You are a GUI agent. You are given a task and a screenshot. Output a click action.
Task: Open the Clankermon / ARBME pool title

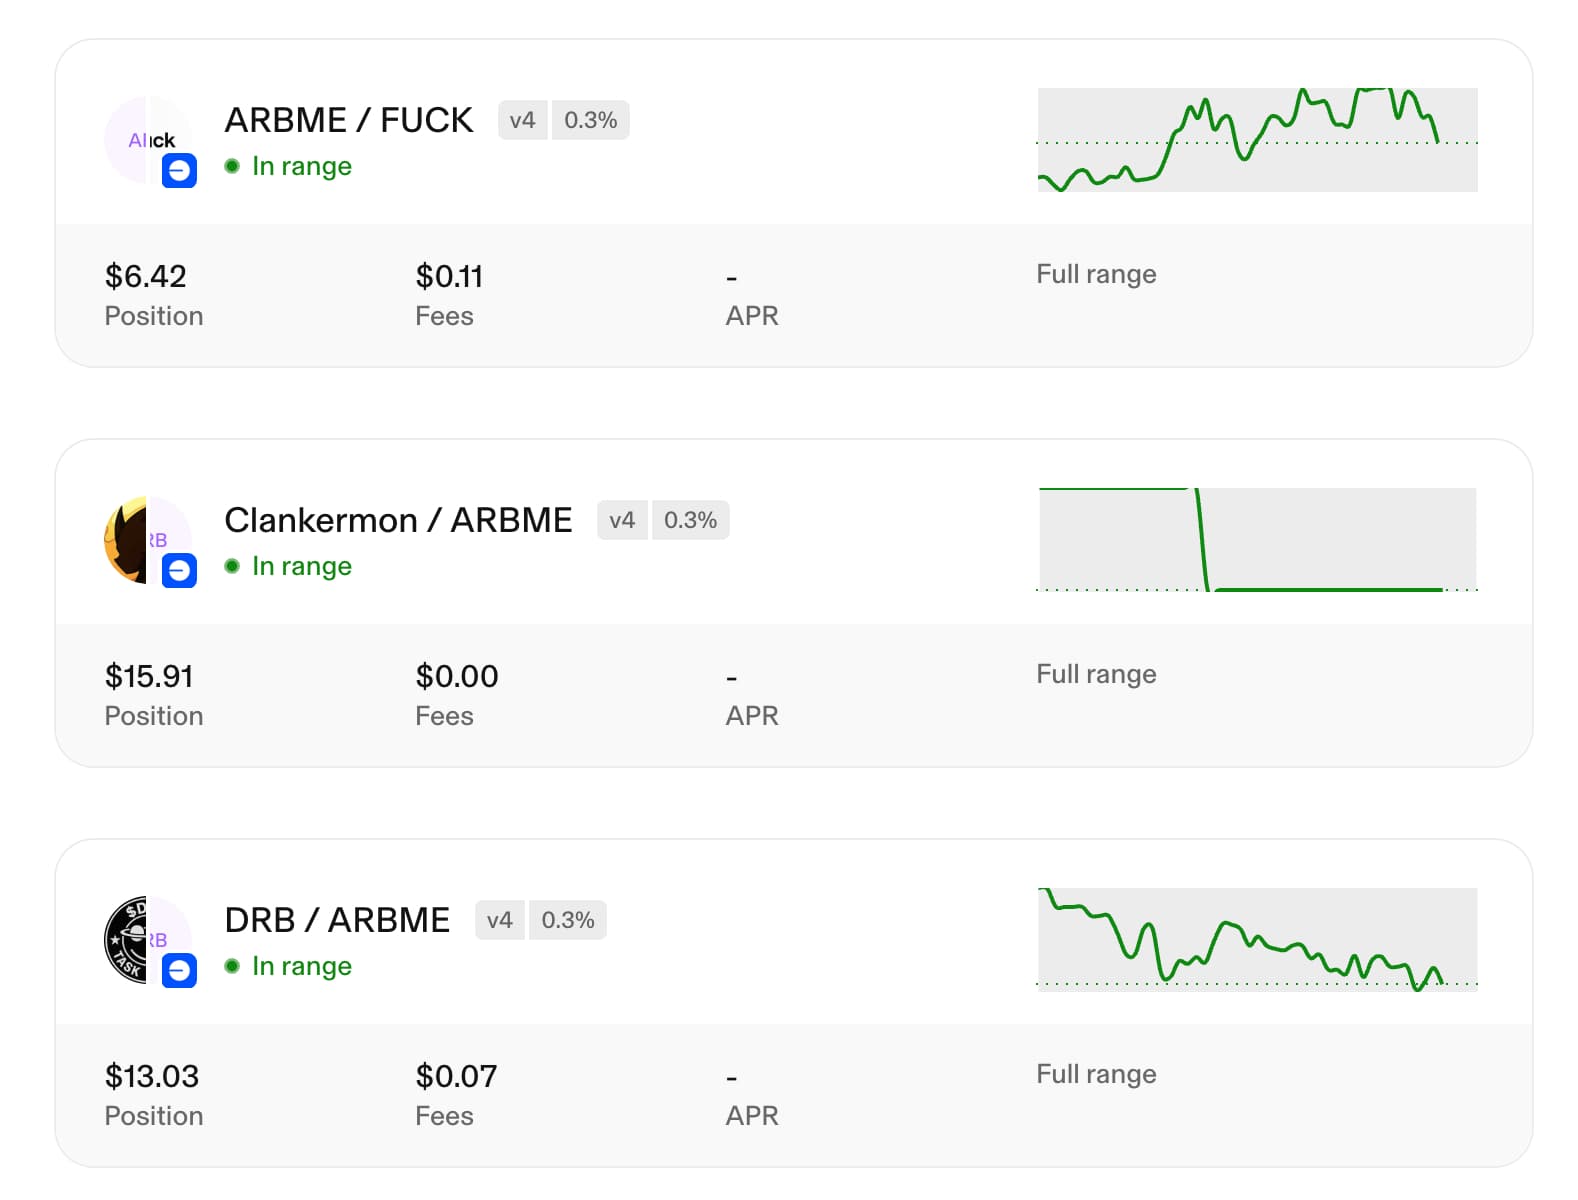pyautogui.click(x=398, y=520)
